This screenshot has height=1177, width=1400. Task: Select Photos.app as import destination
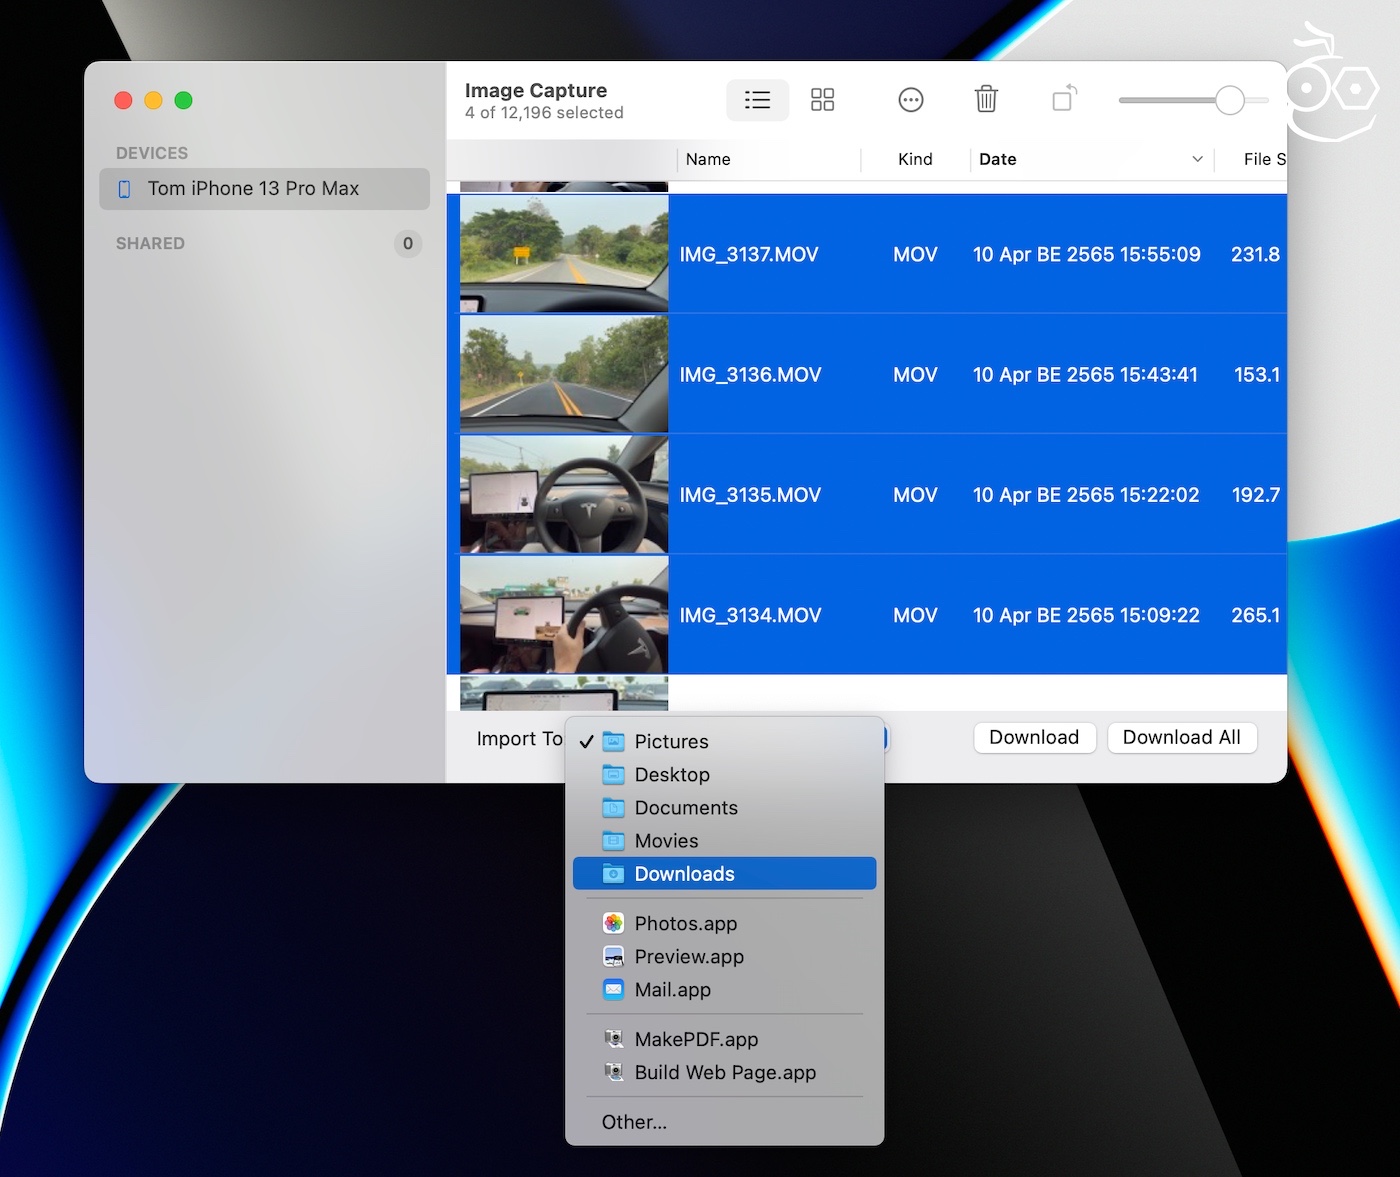[685, 923]
